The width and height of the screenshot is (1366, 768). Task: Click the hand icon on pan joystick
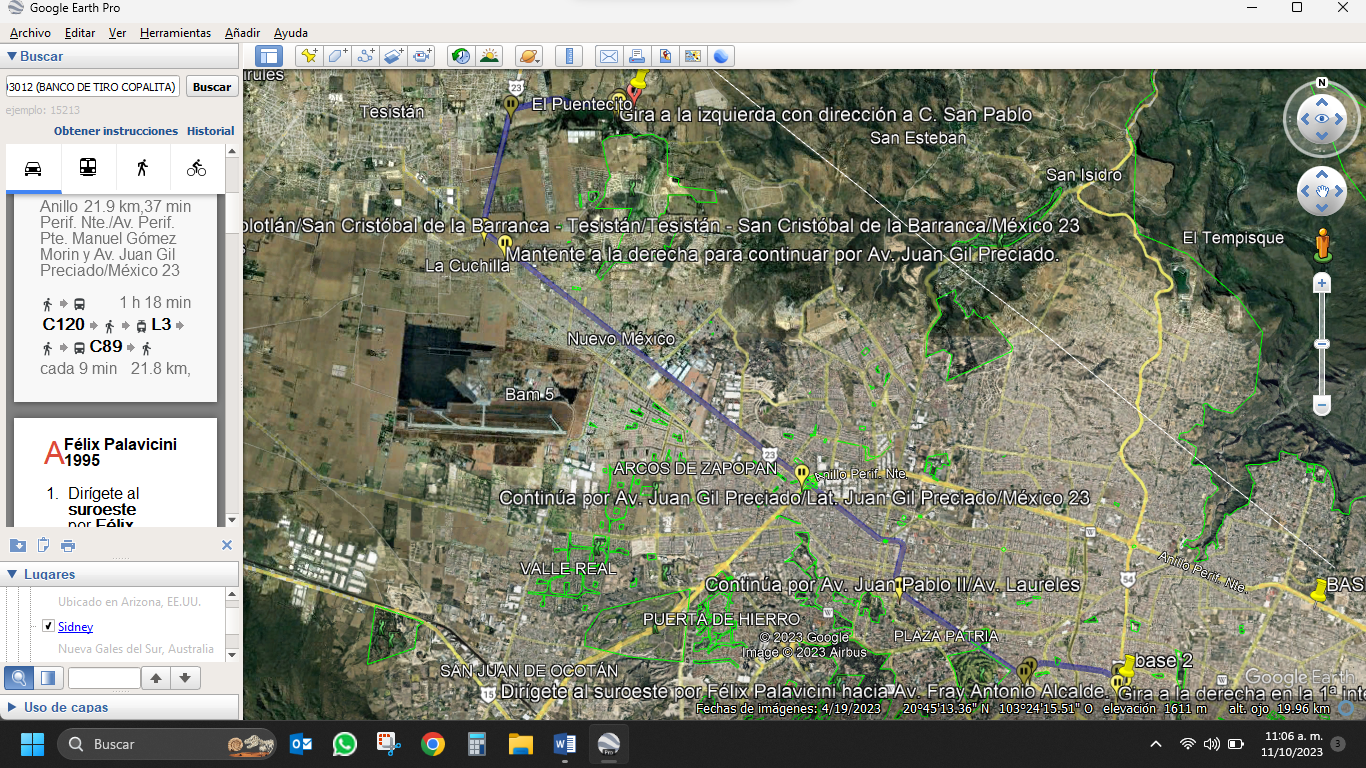tap(1322, 191)
